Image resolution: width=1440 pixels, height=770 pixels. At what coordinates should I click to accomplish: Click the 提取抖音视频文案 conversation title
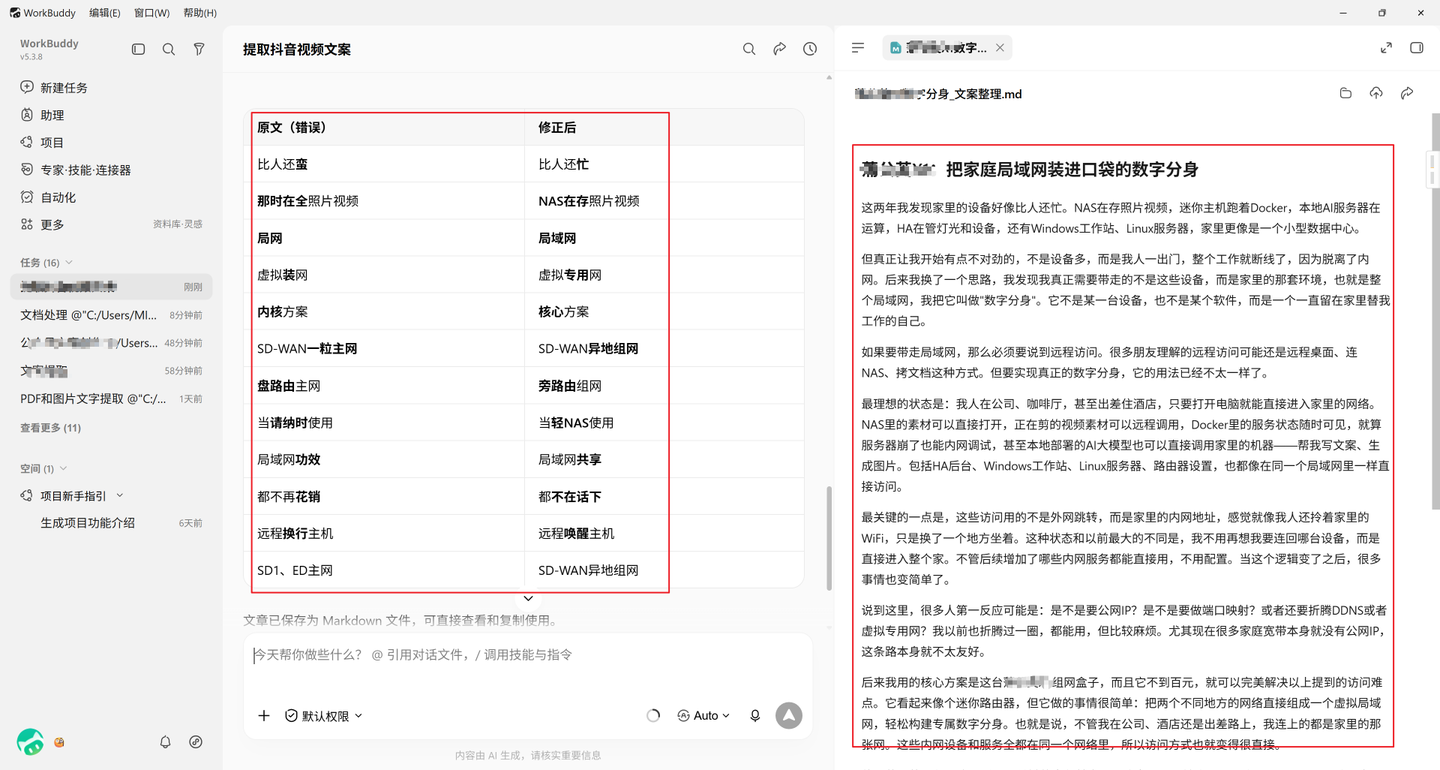click(x=297, y=49)
